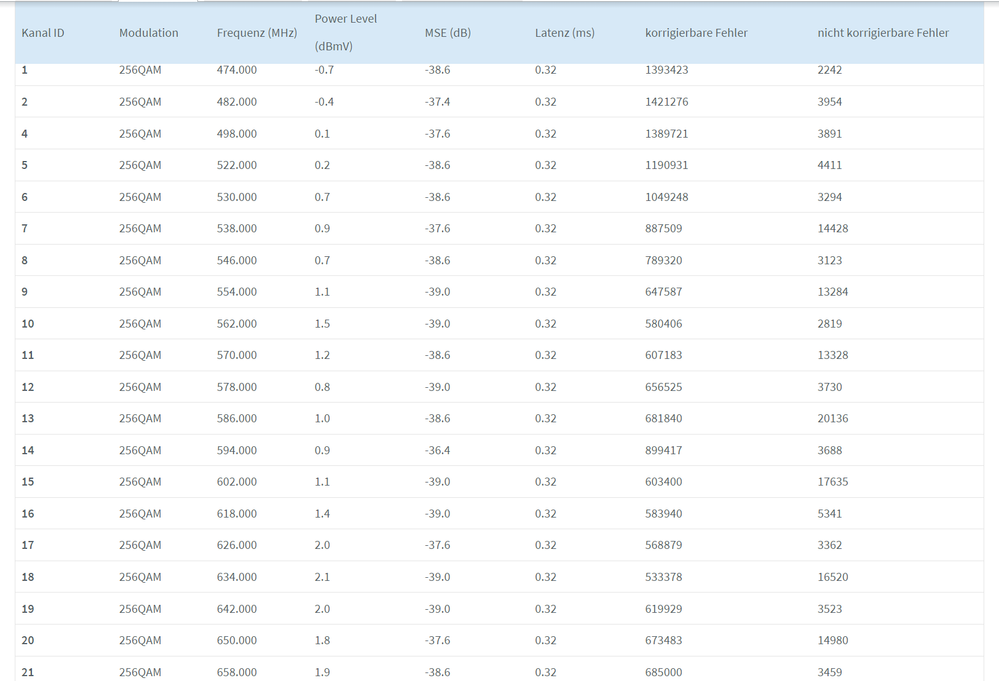Click uncorrectable errors value 14428
Image resolution: width=999 pixels, height=681 pixels.
pos(833,228)
